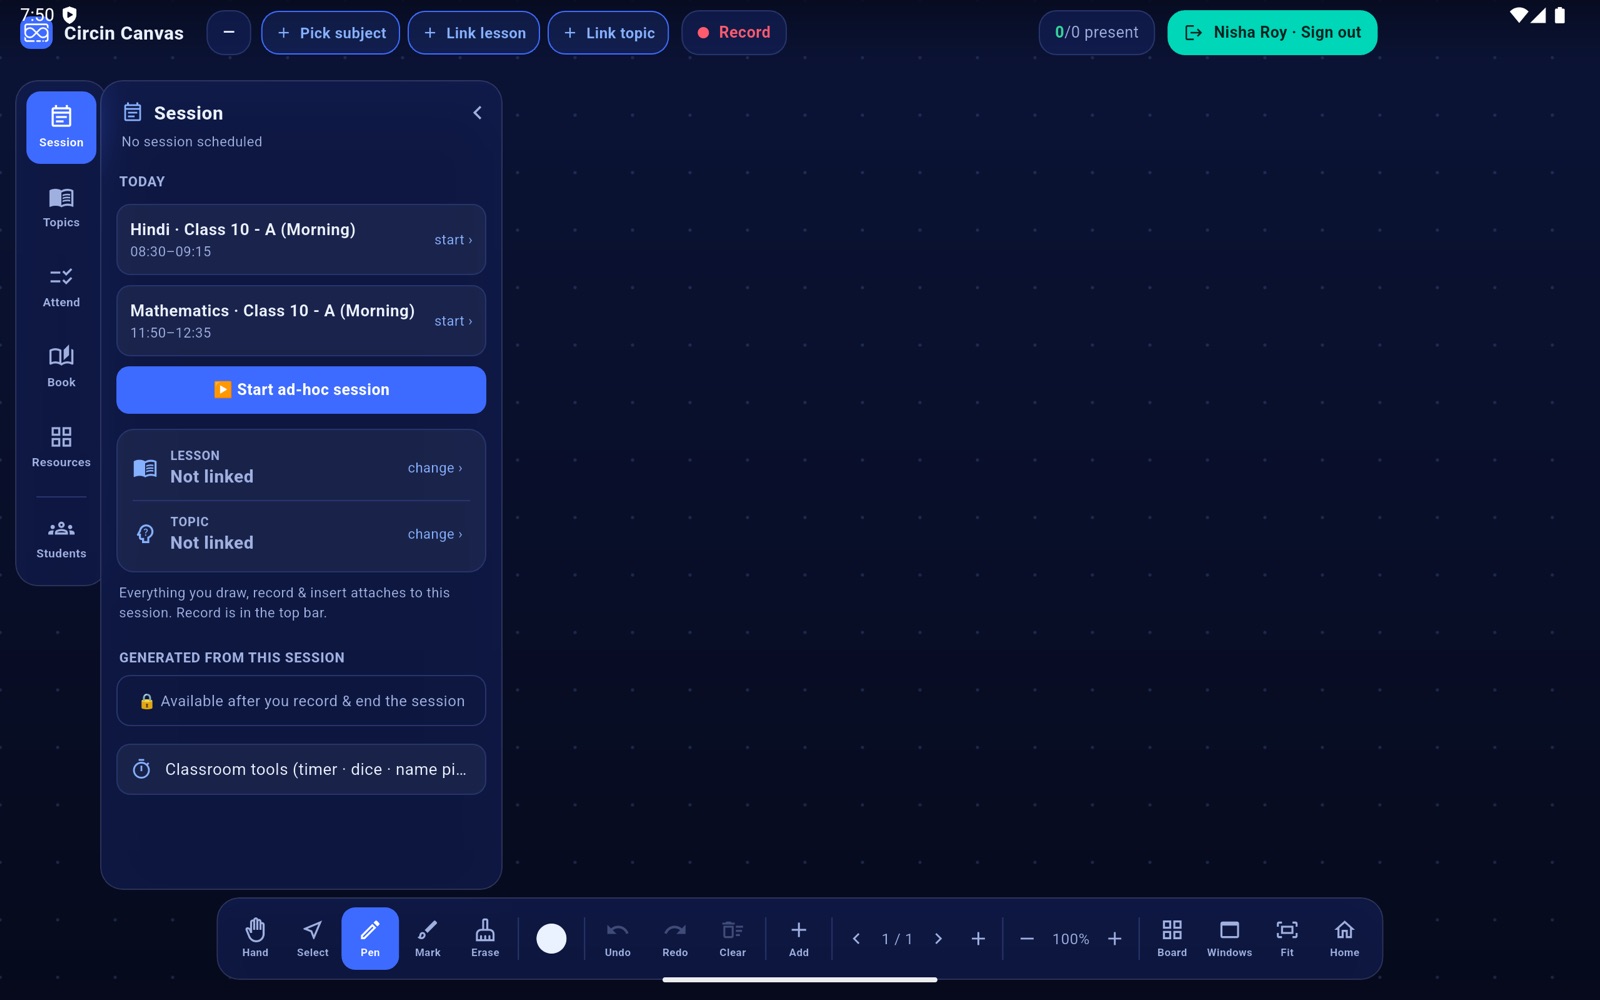Open change option for Lesson
1600x1000 pixels.
pyautogui.click(x=435, y=468)
